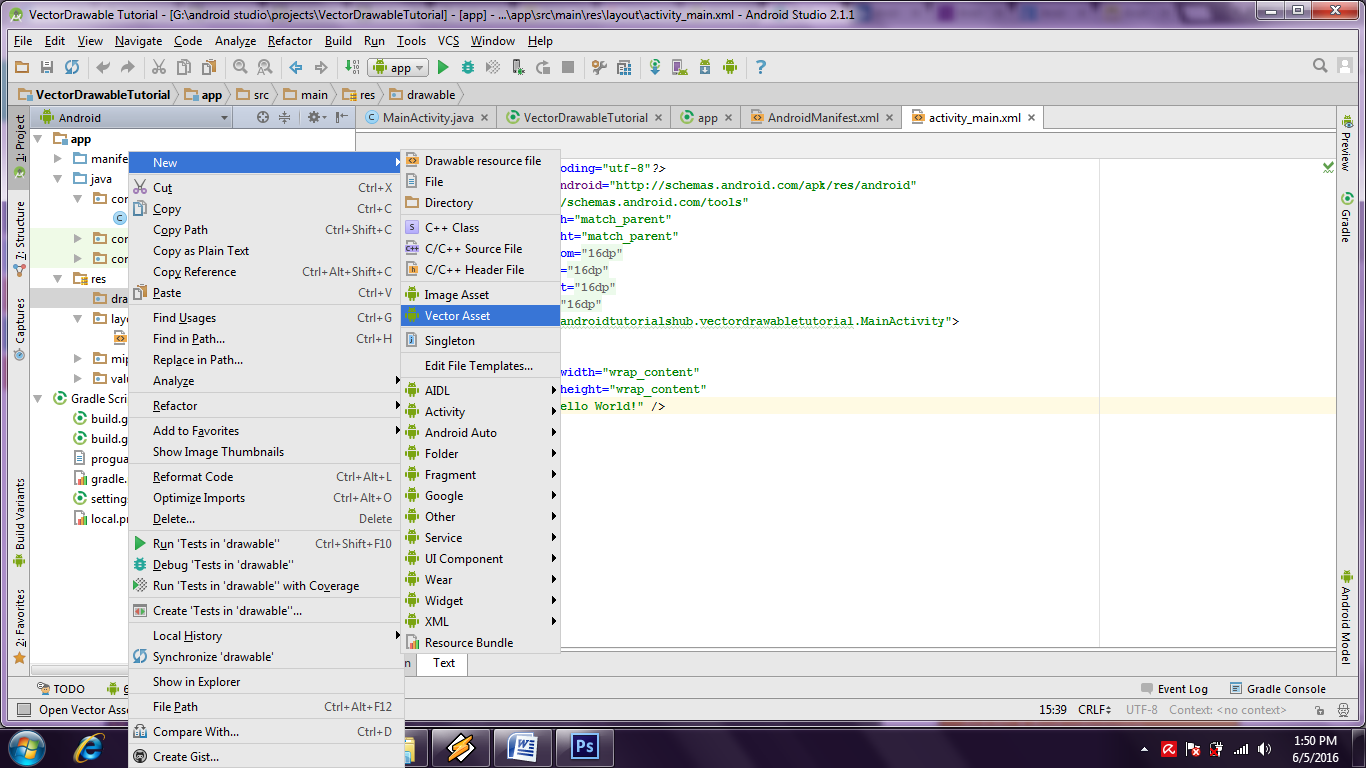This screenshot has width=1366, height=768.
Task: Open the CRLF line separator dropdown
Action: [1094, 710]
